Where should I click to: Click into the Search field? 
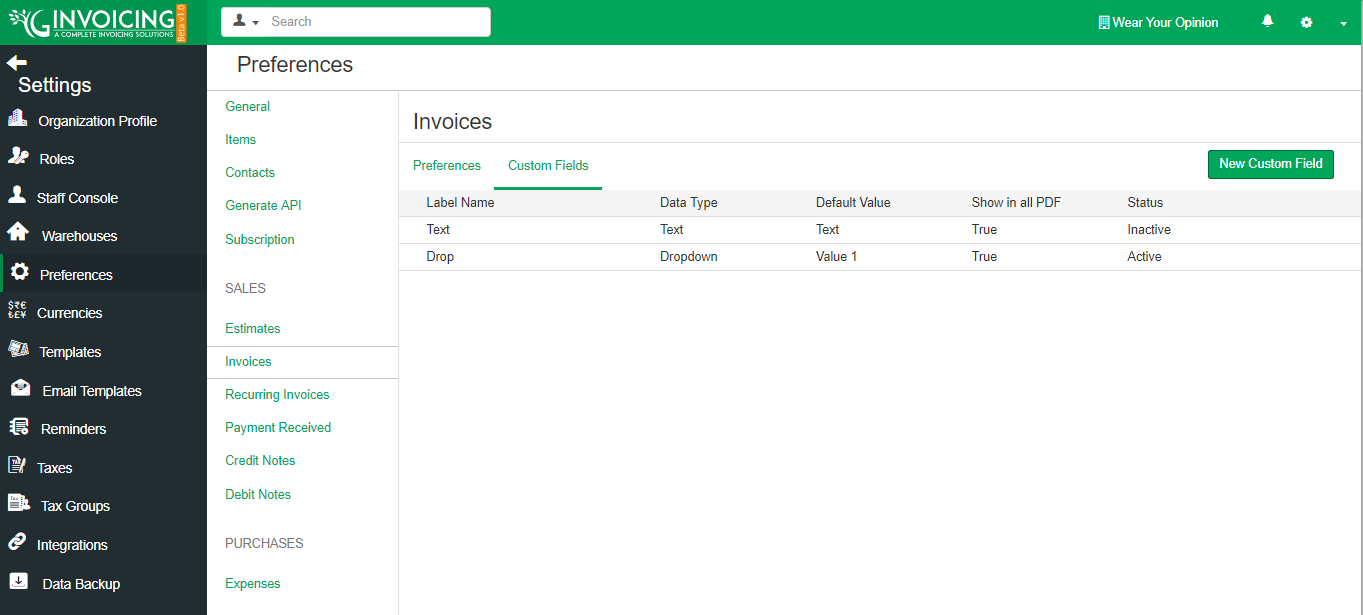click(x=377, y=22)
